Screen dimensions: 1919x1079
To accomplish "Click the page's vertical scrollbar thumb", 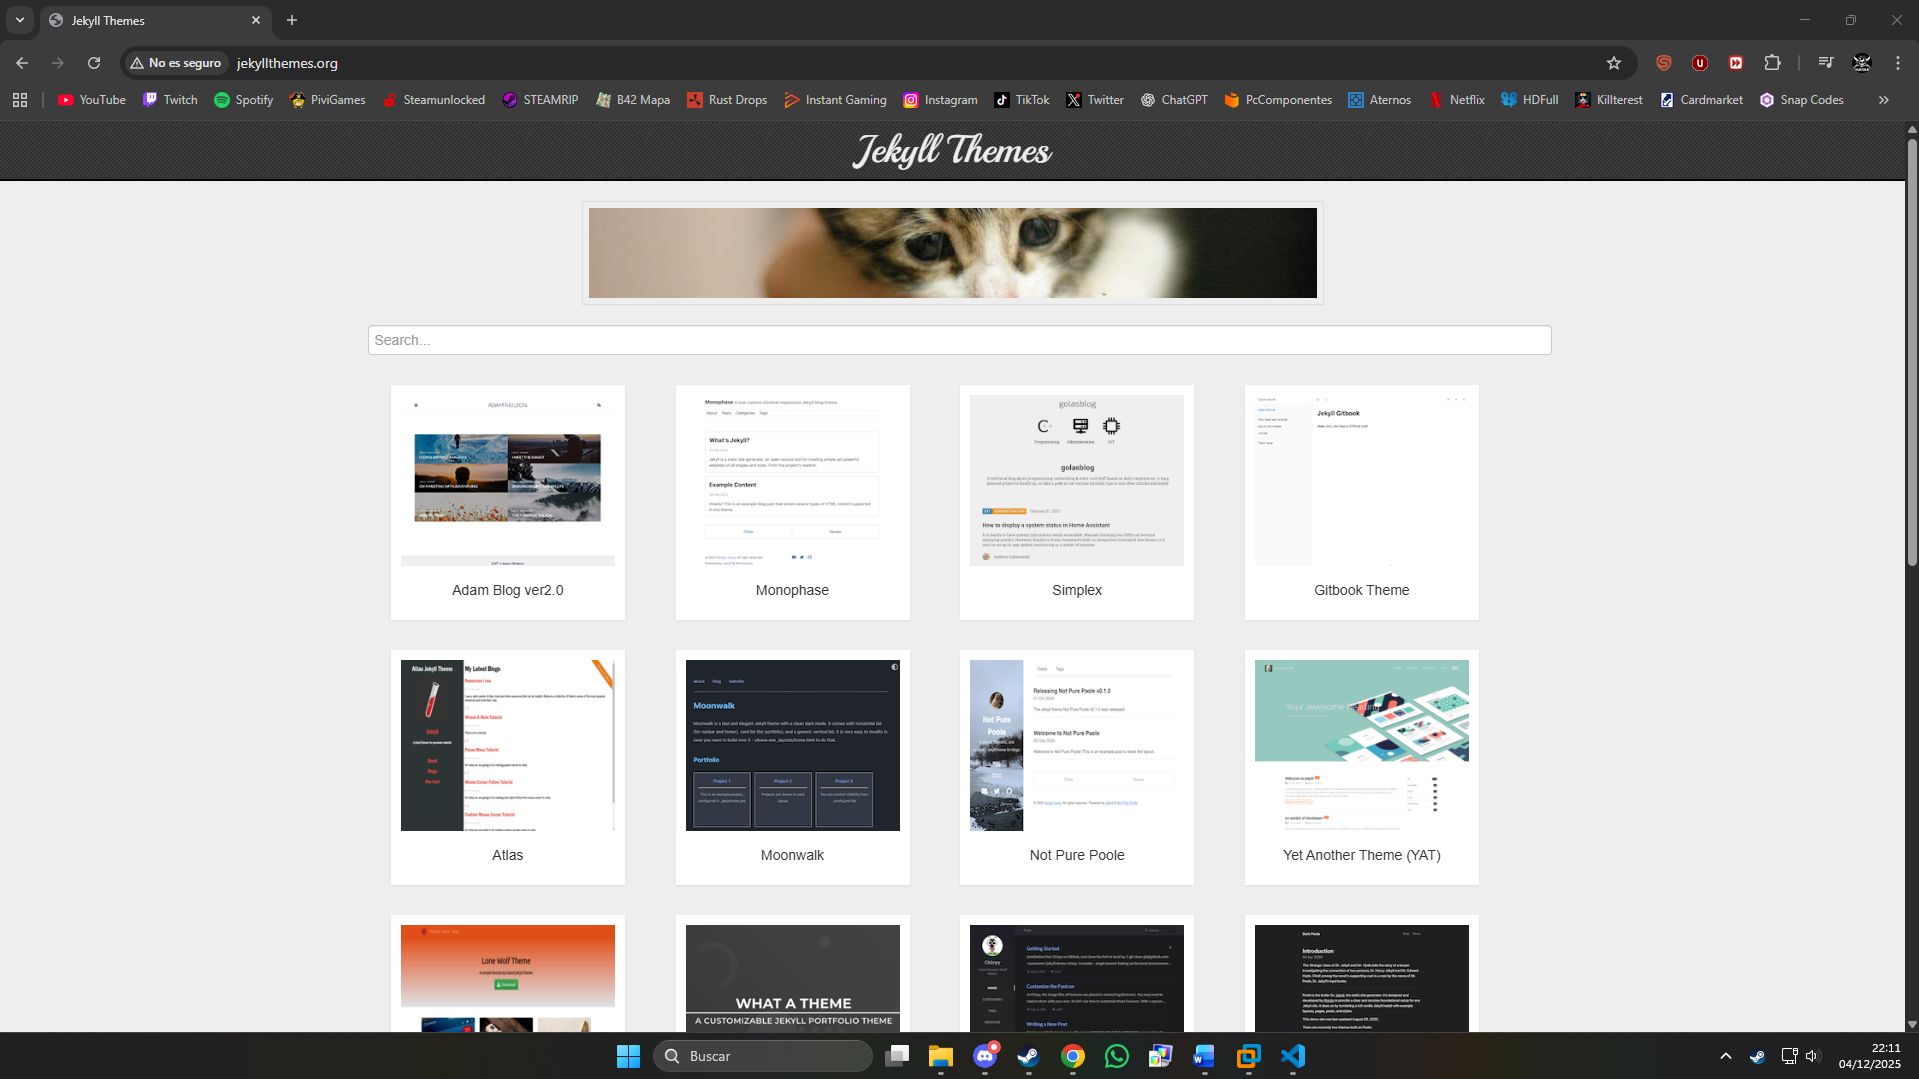I will coord(1912,350).
